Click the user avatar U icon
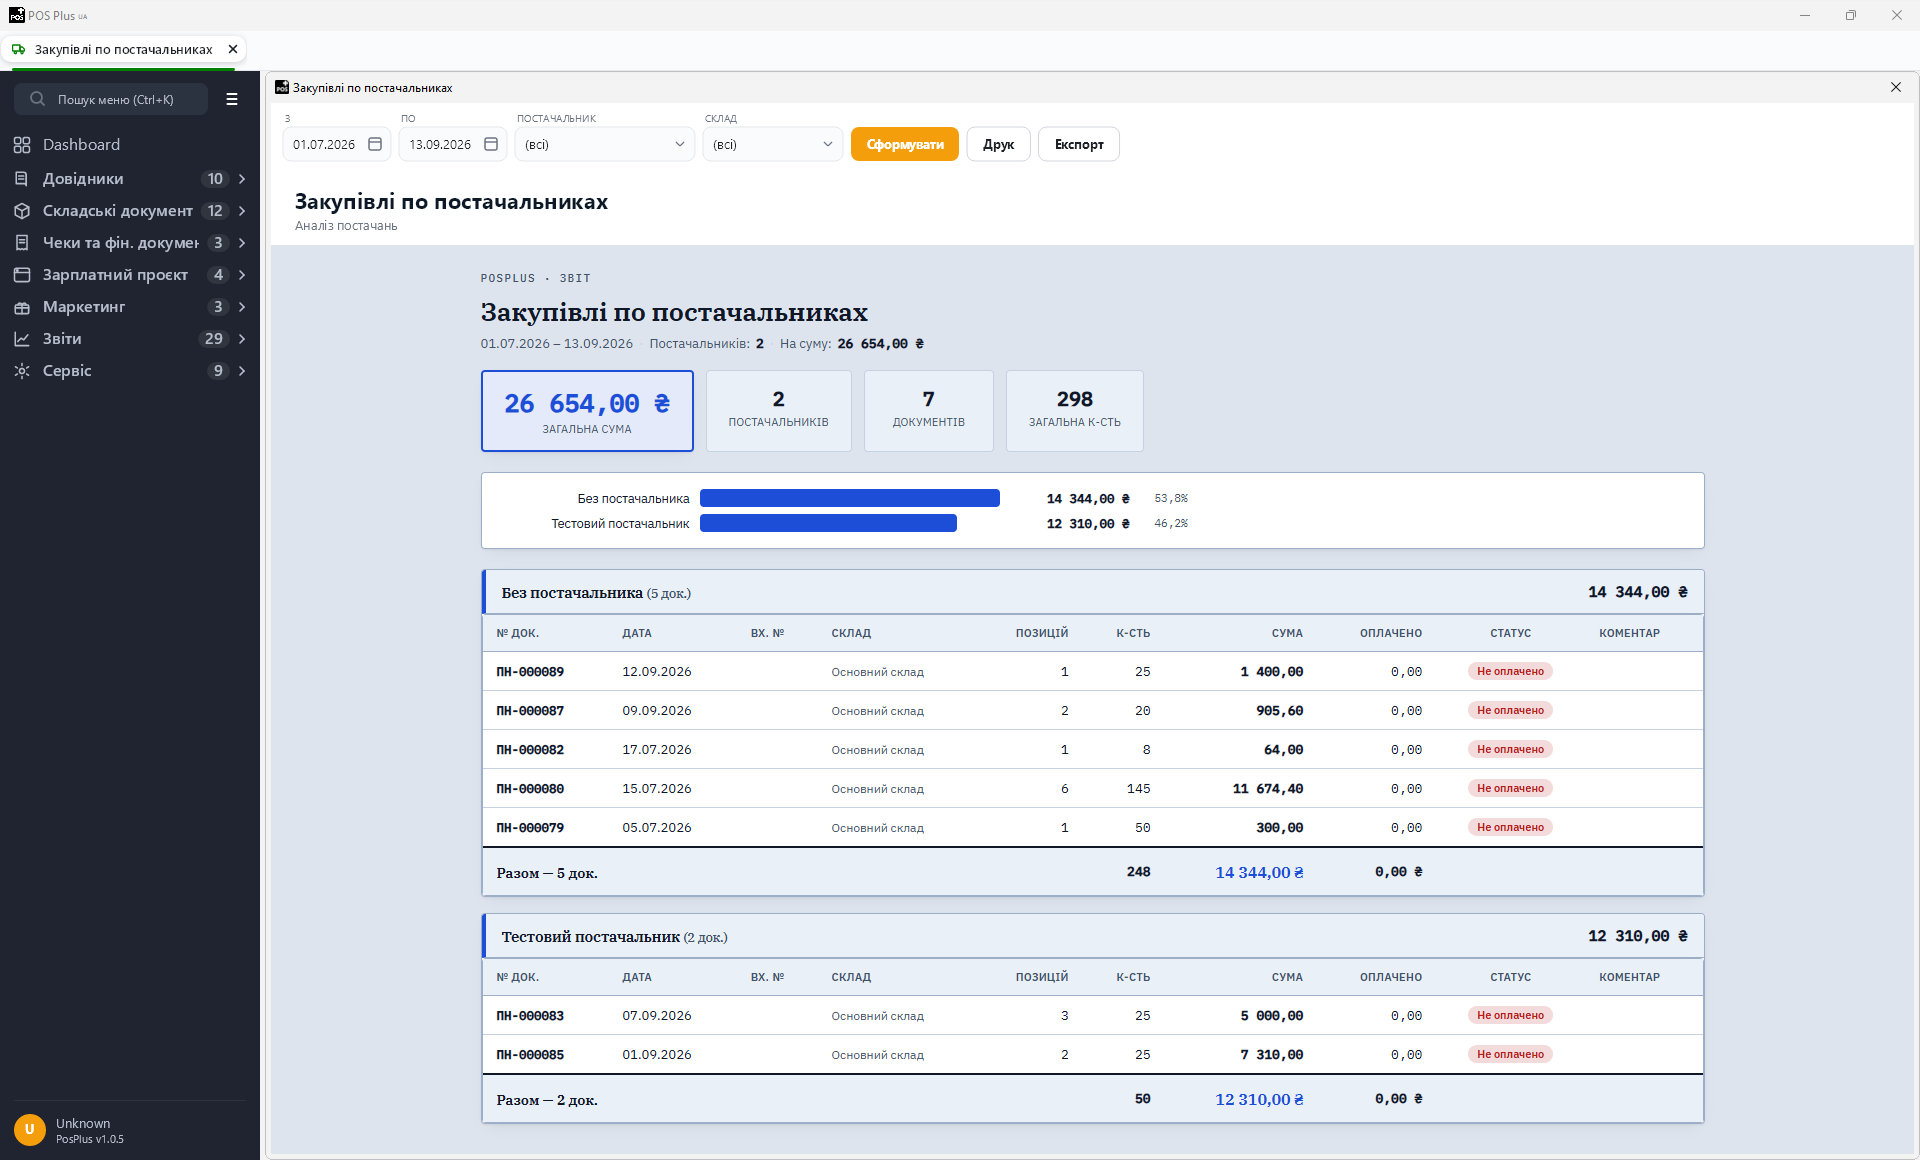The image size is (1920, 1160). point(30,1130)
